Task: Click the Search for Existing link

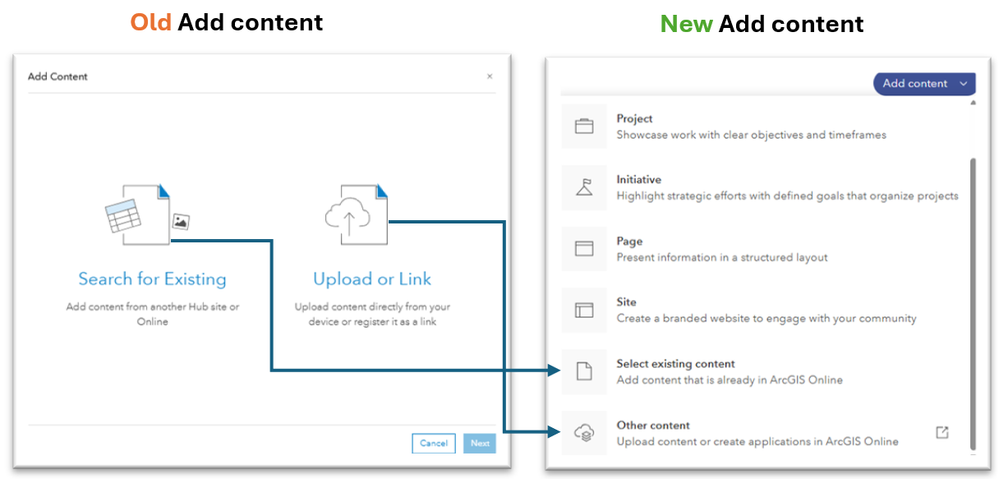Action: pyautogui.click(x=152, y=279)
